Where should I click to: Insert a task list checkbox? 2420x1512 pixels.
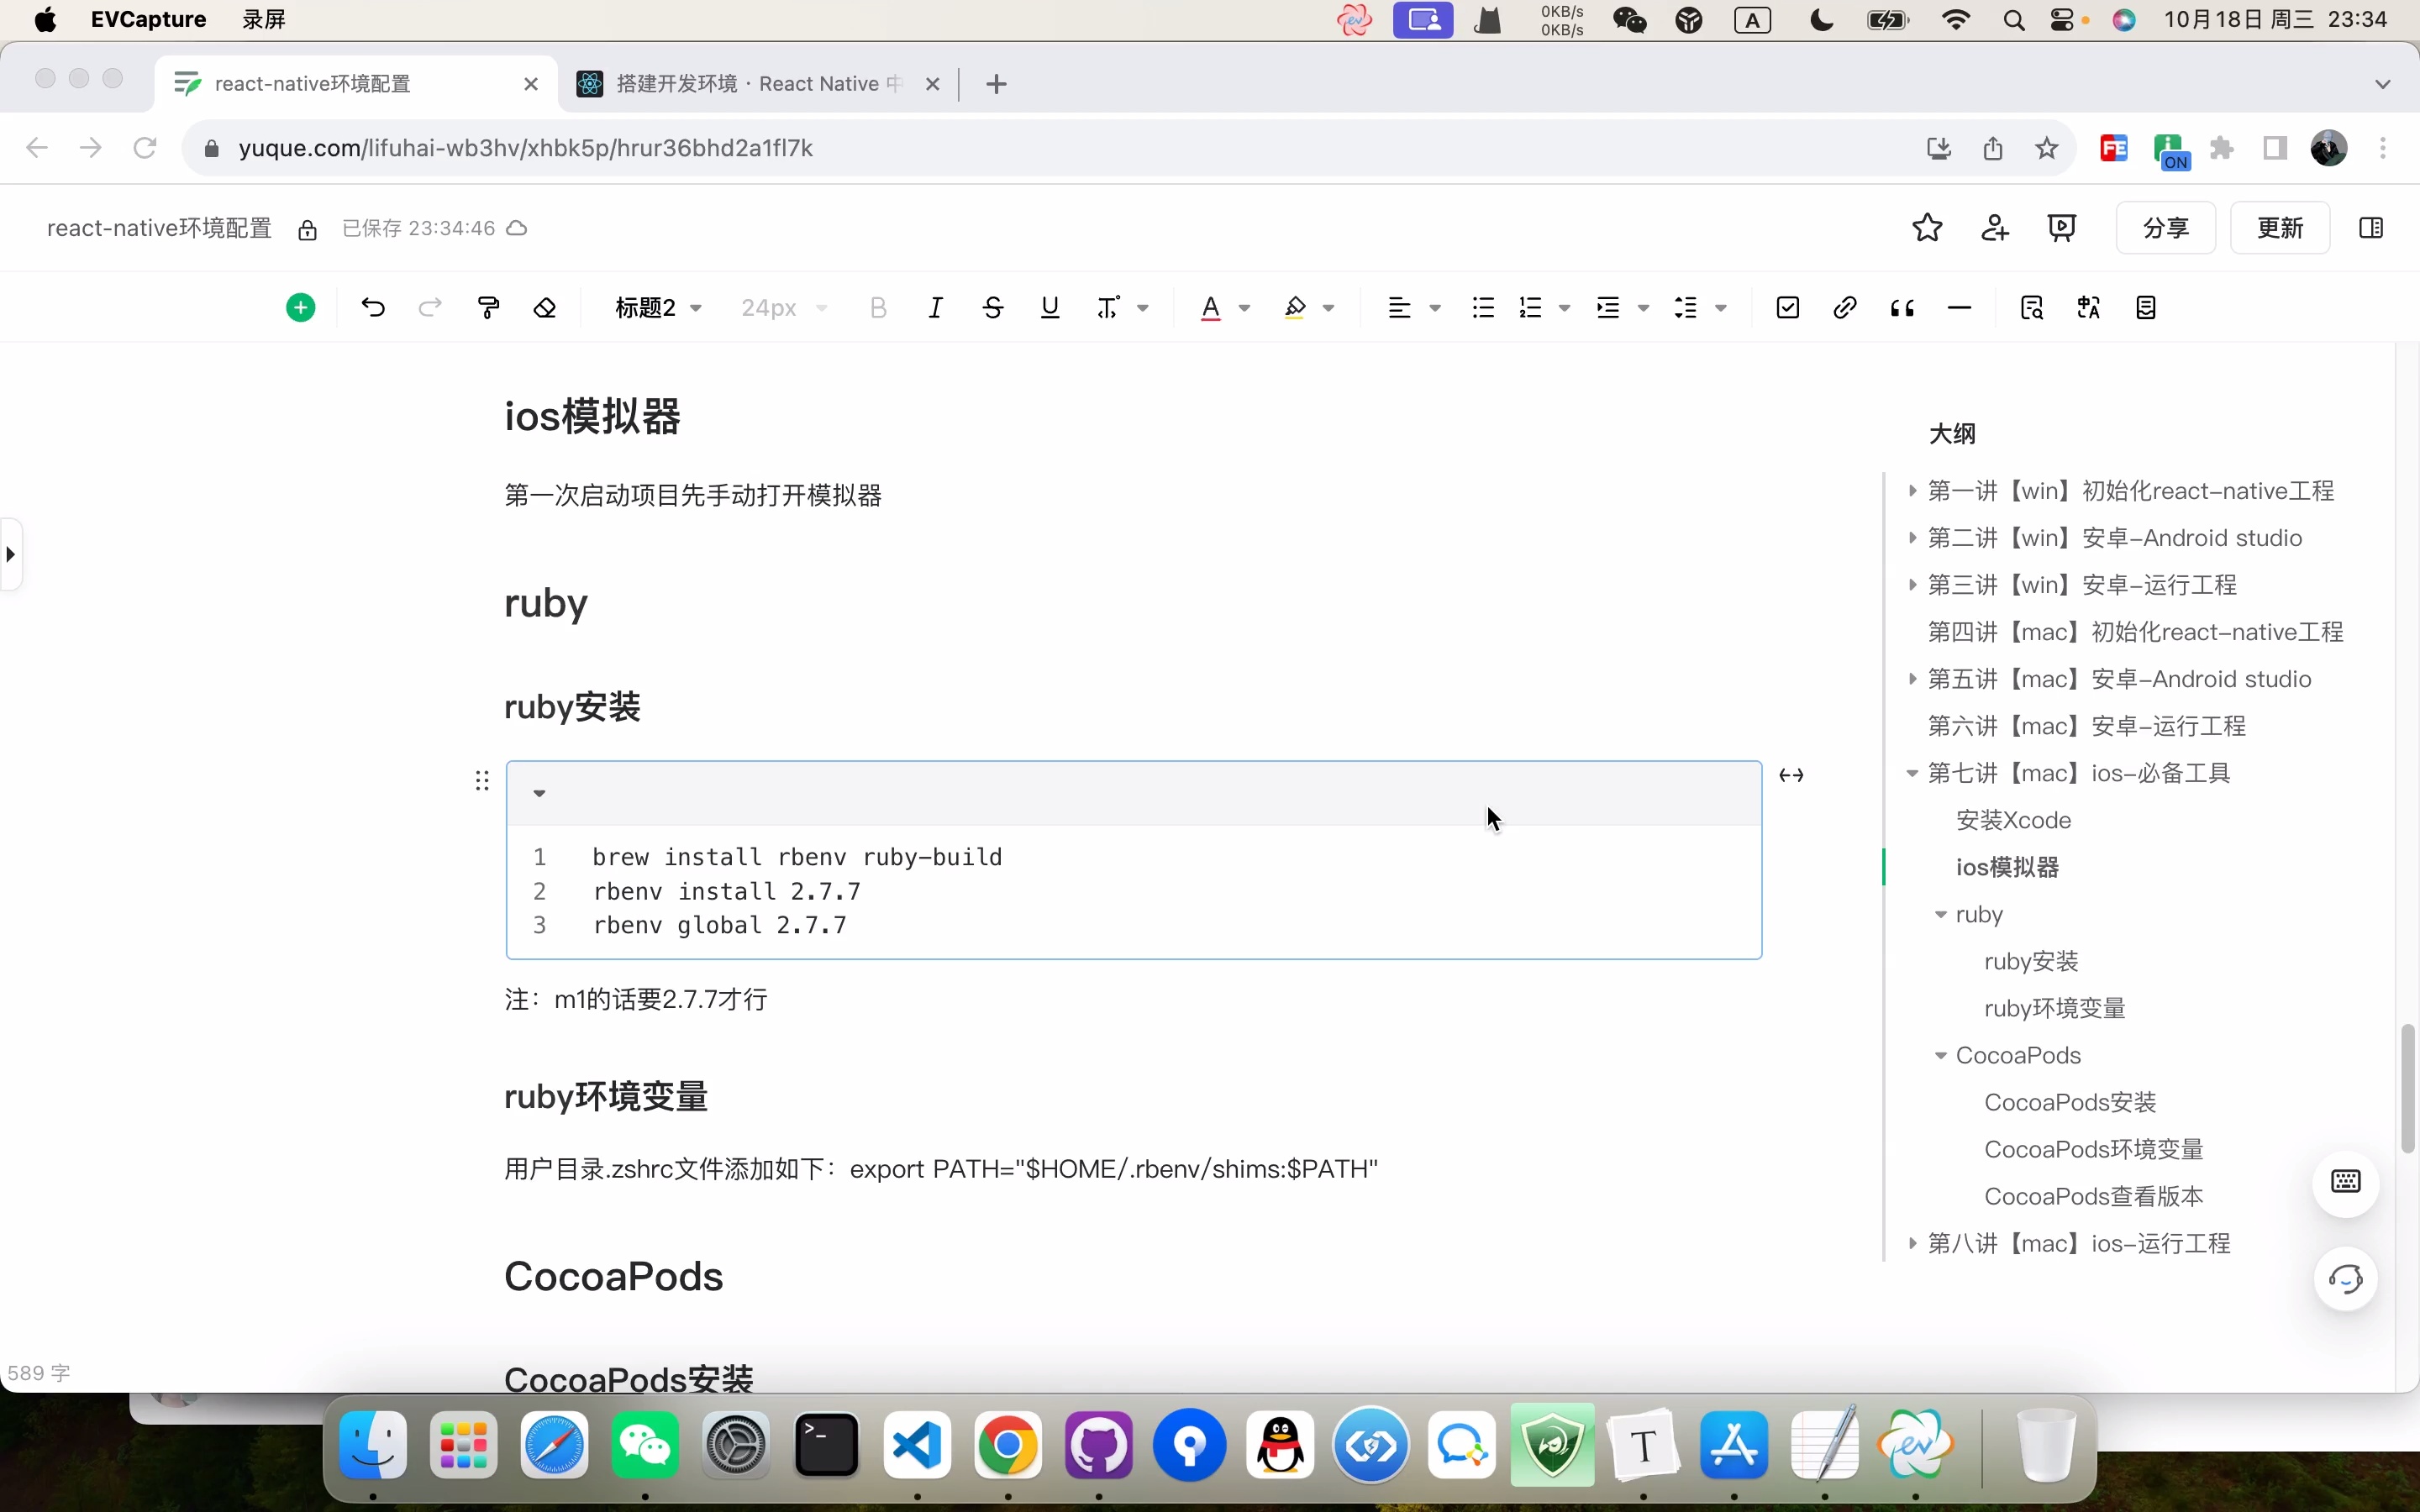tap(1787, 307)
